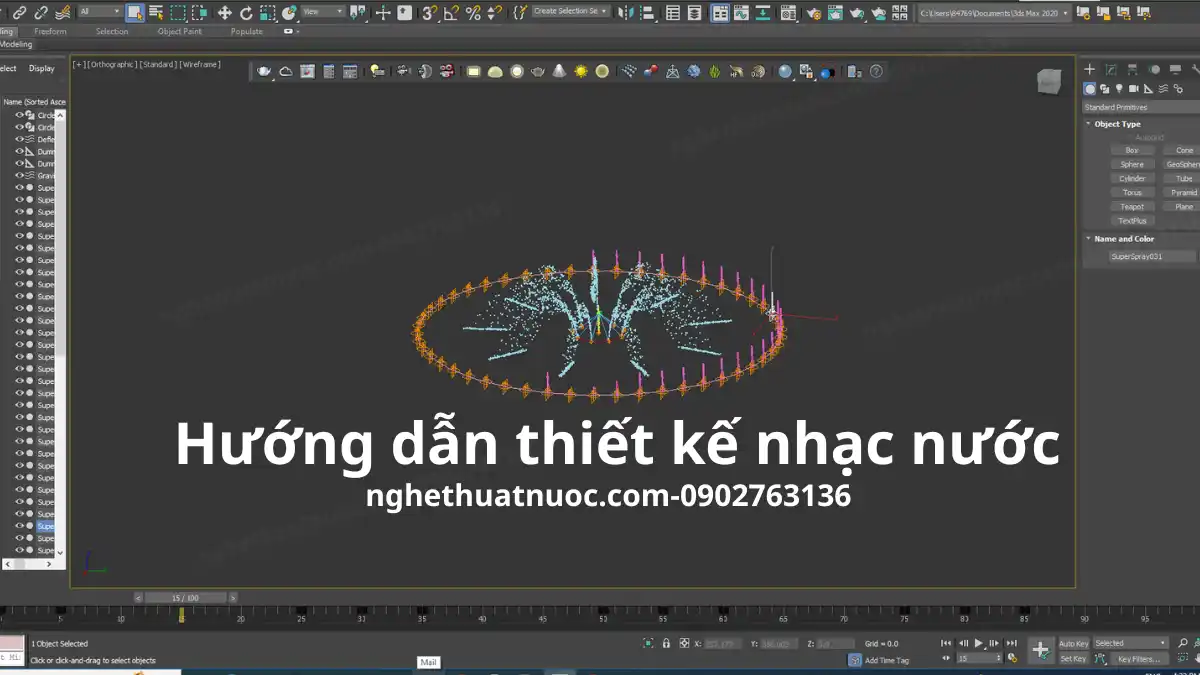Collapse the Name and Color rollout

click(1124, 239)
